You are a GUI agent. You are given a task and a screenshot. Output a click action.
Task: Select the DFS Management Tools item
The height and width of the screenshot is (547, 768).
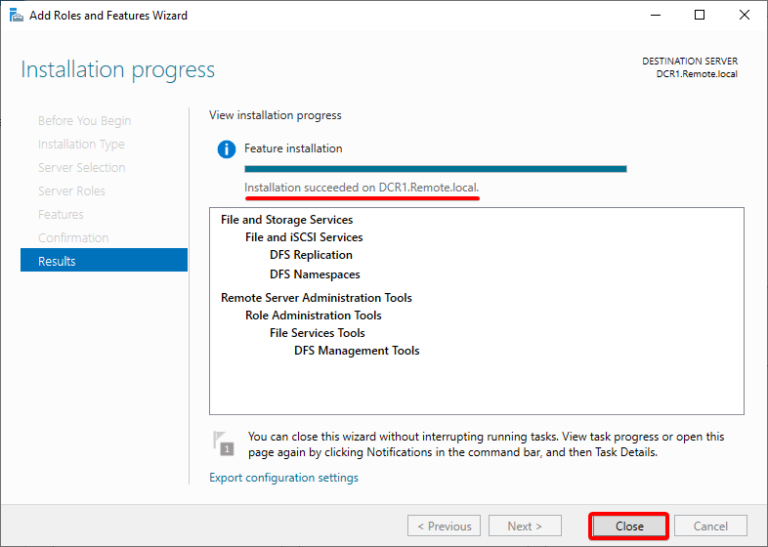click(356, 351)
